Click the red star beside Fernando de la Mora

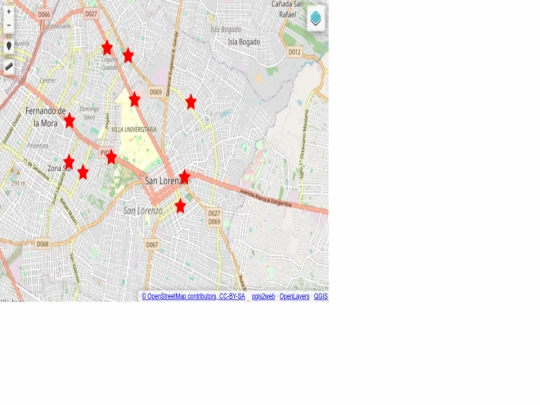[x=70, y=121]
